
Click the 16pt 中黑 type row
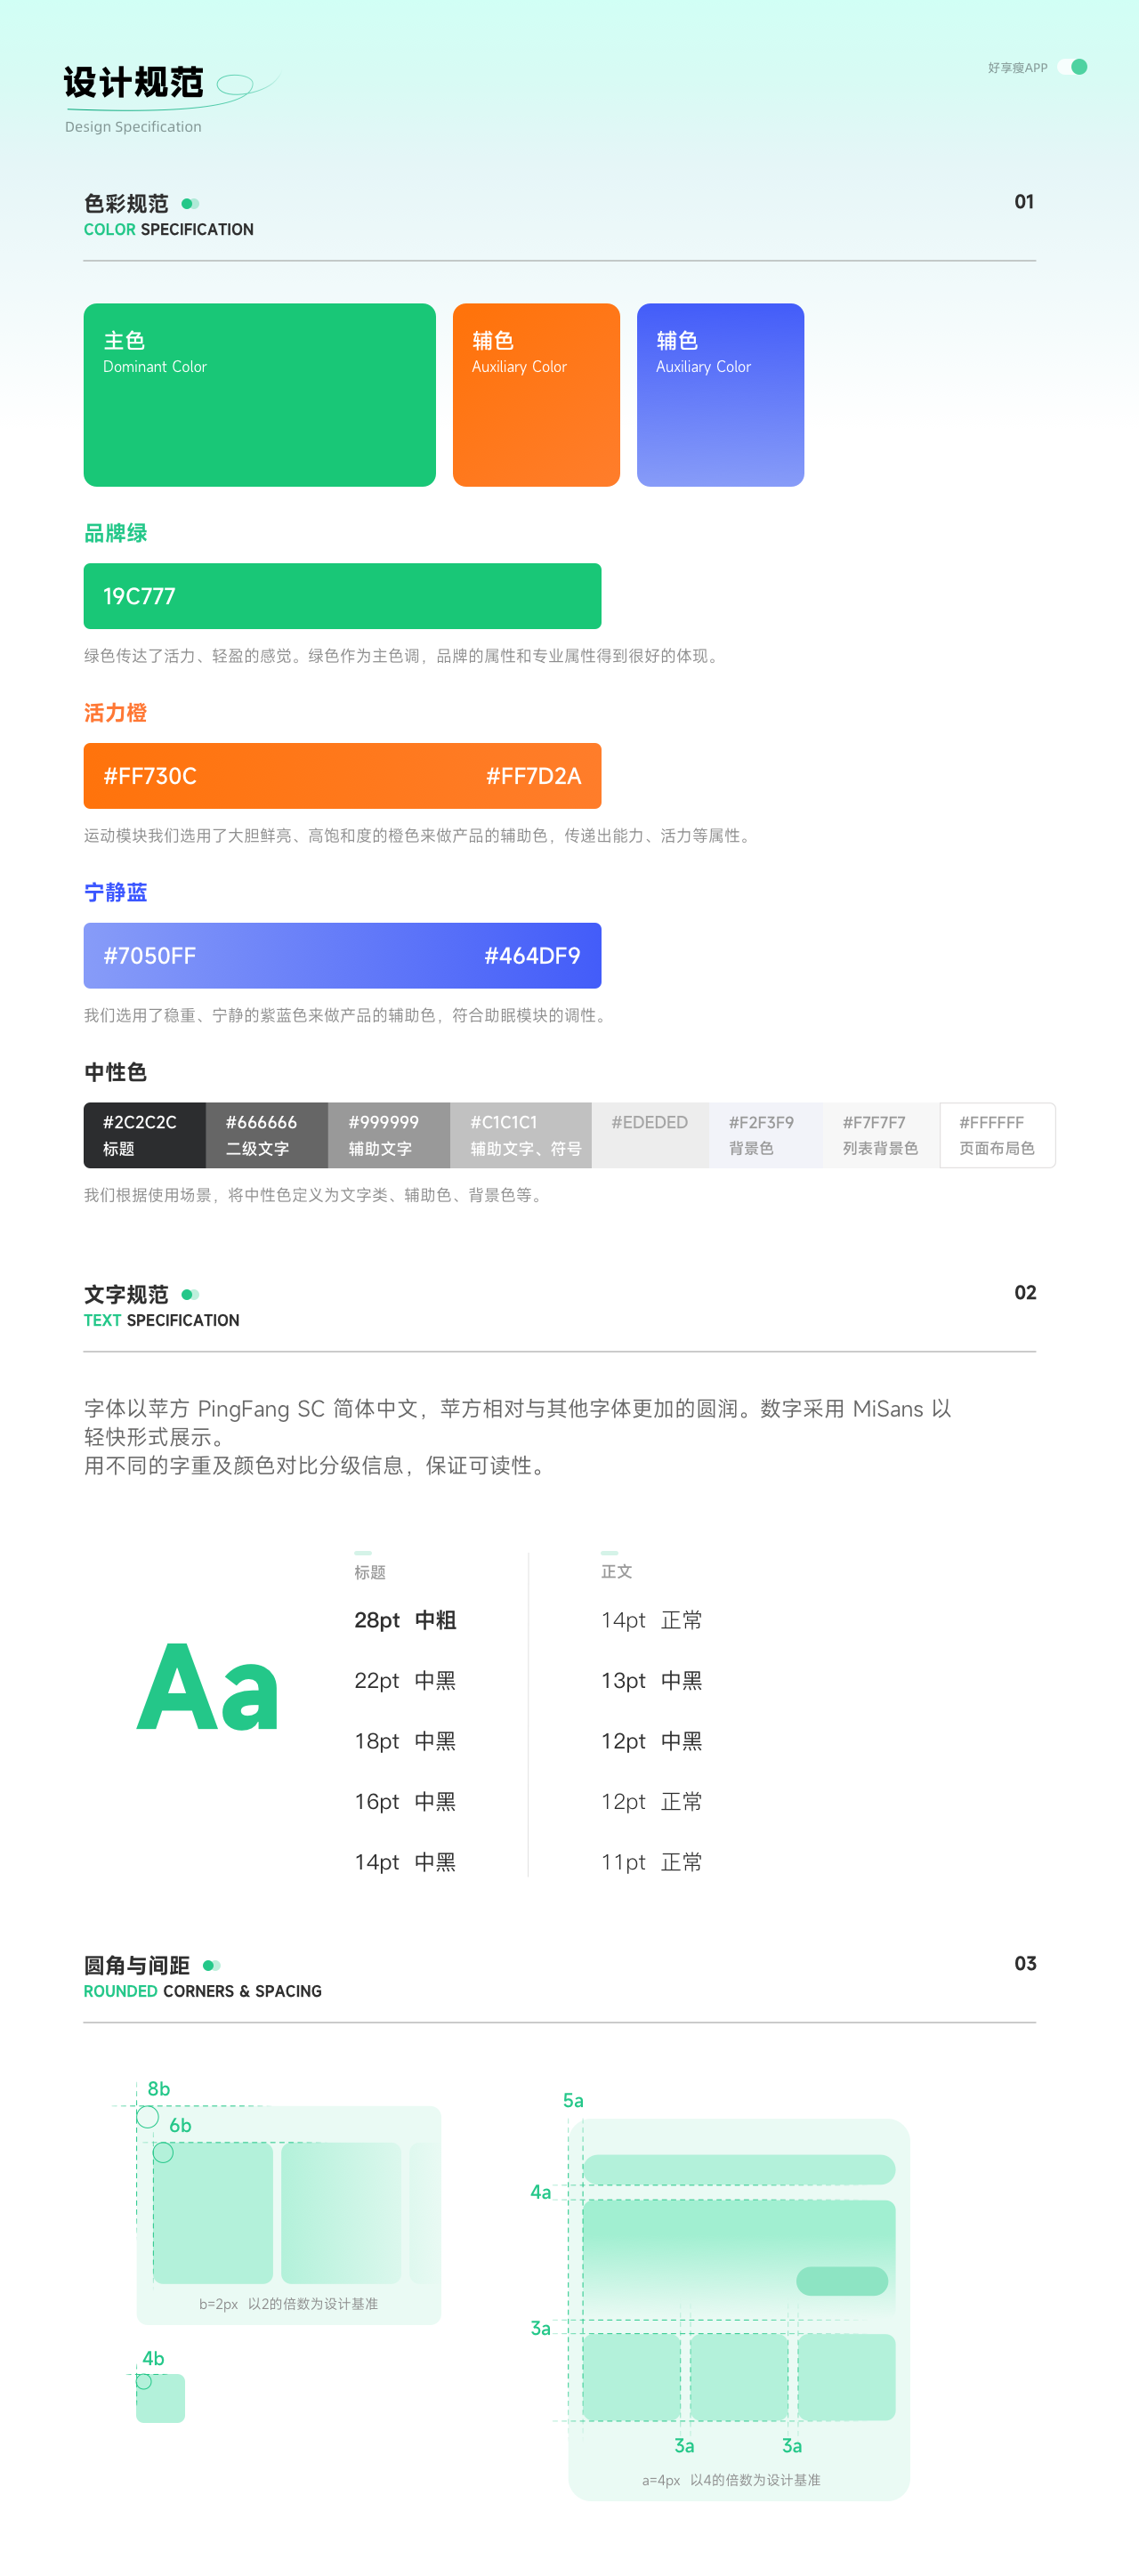click(405, 1802)
